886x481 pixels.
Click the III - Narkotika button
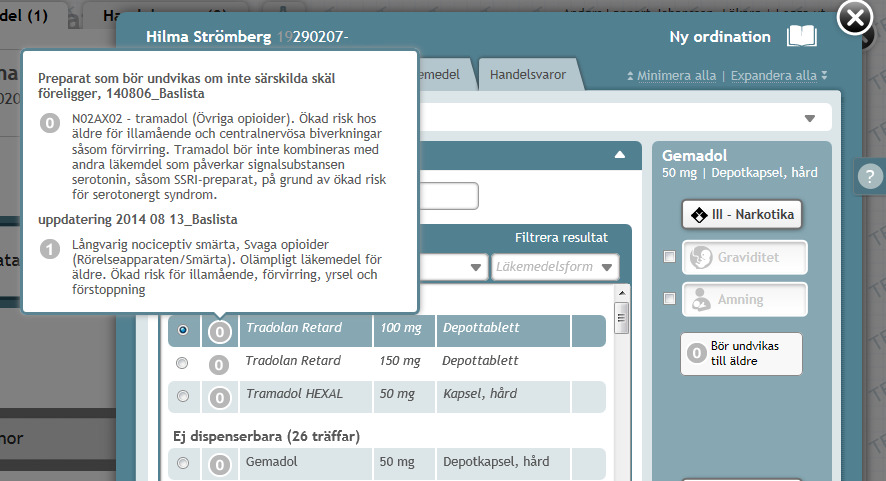click(x=742, y=215)
